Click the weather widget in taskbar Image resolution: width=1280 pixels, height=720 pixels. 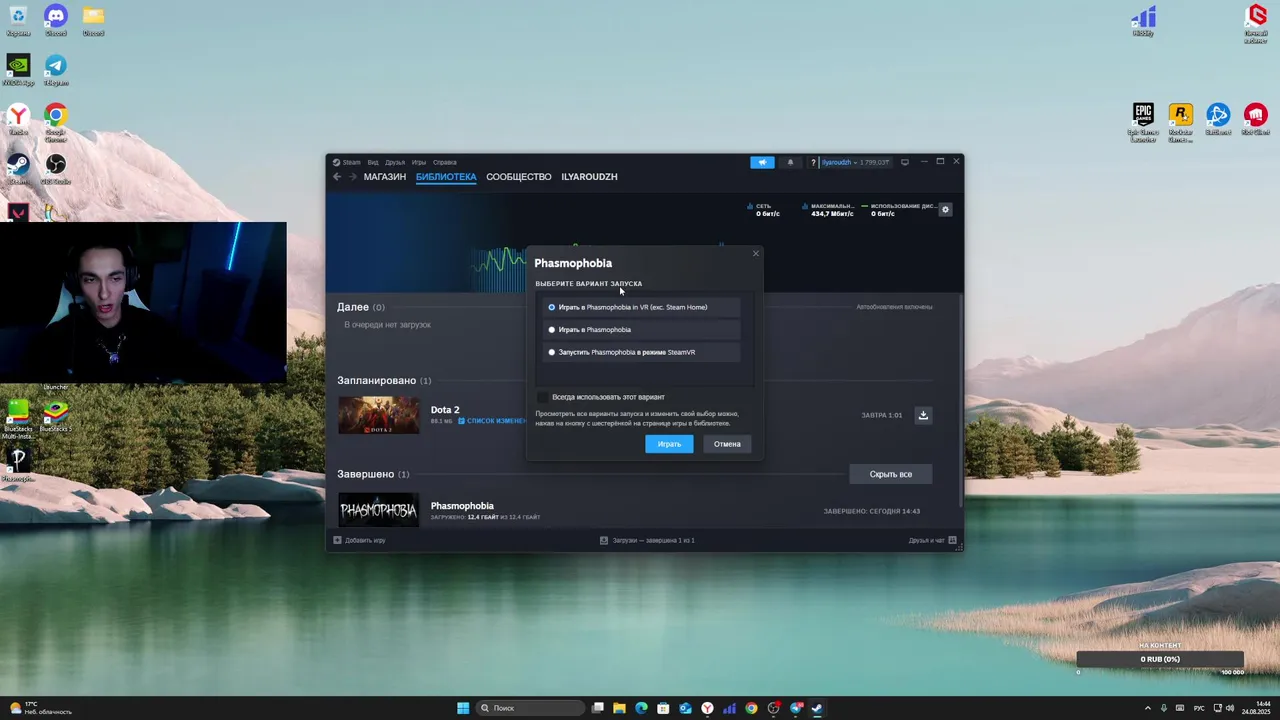point(40,708)
